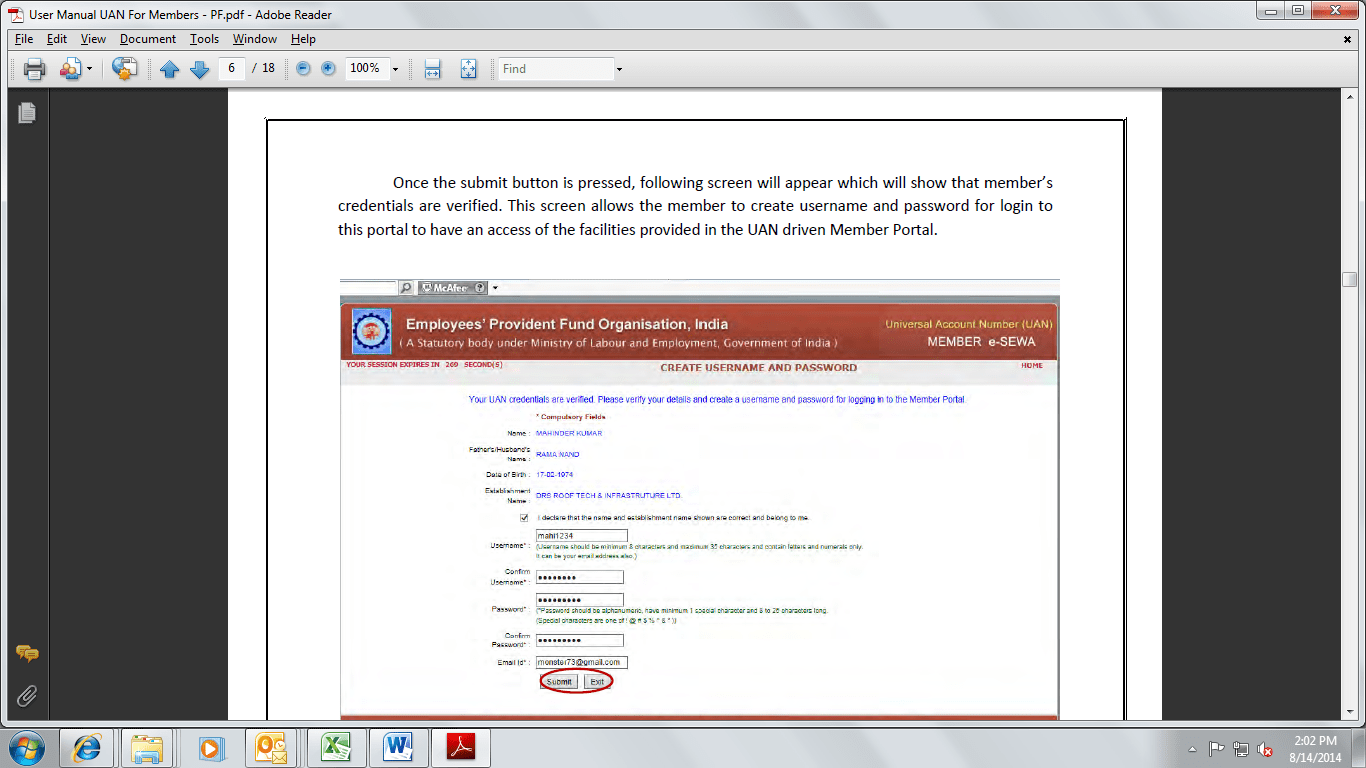Click the Username field containing mahi1234
Screen dimensions: 1366x768
coord(580,536)
